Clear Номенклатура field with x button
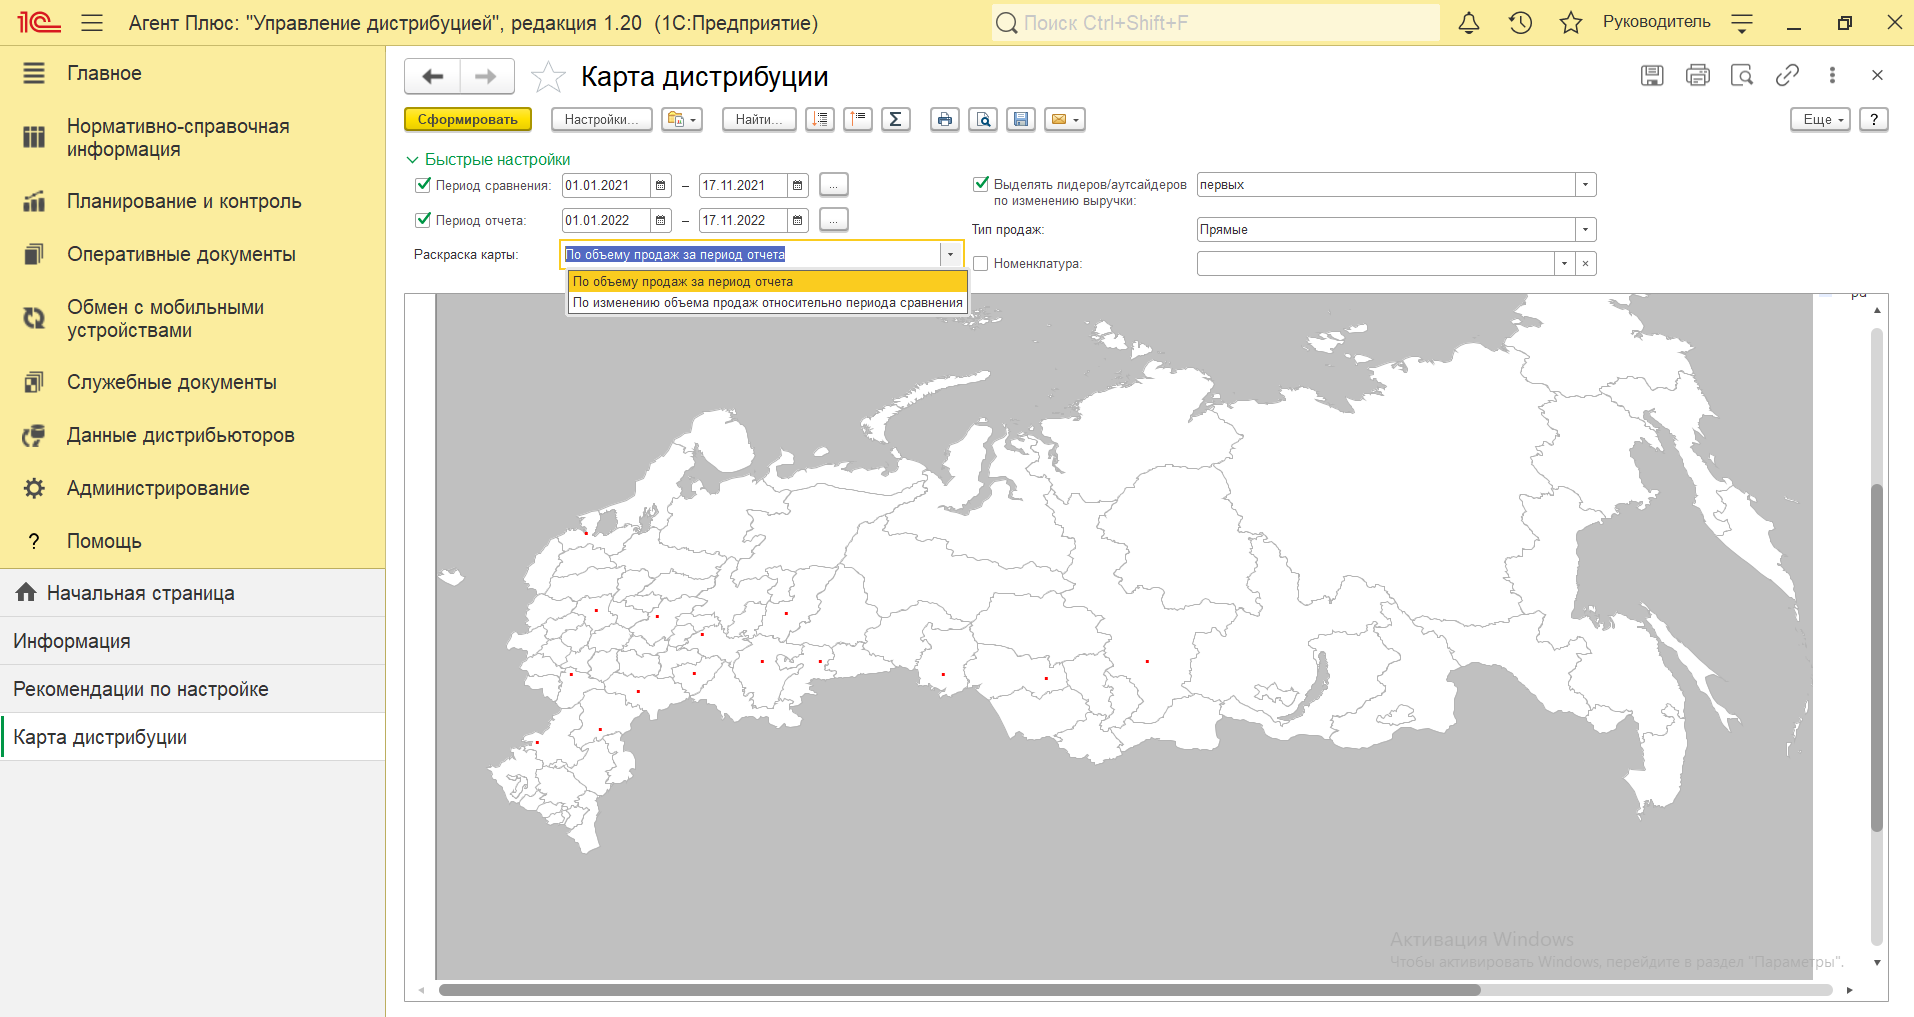Viewport: 1914px width, 1017px height. click(1586, 264)
